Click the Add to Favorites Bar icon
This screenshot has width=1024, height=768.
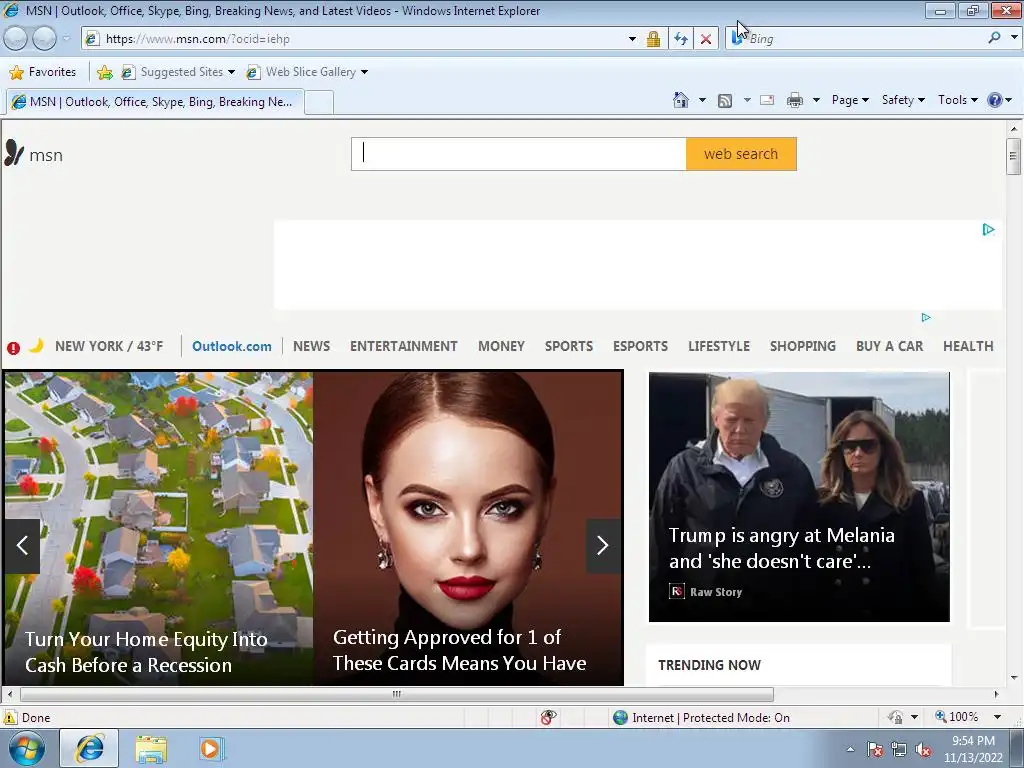point(104,72)
